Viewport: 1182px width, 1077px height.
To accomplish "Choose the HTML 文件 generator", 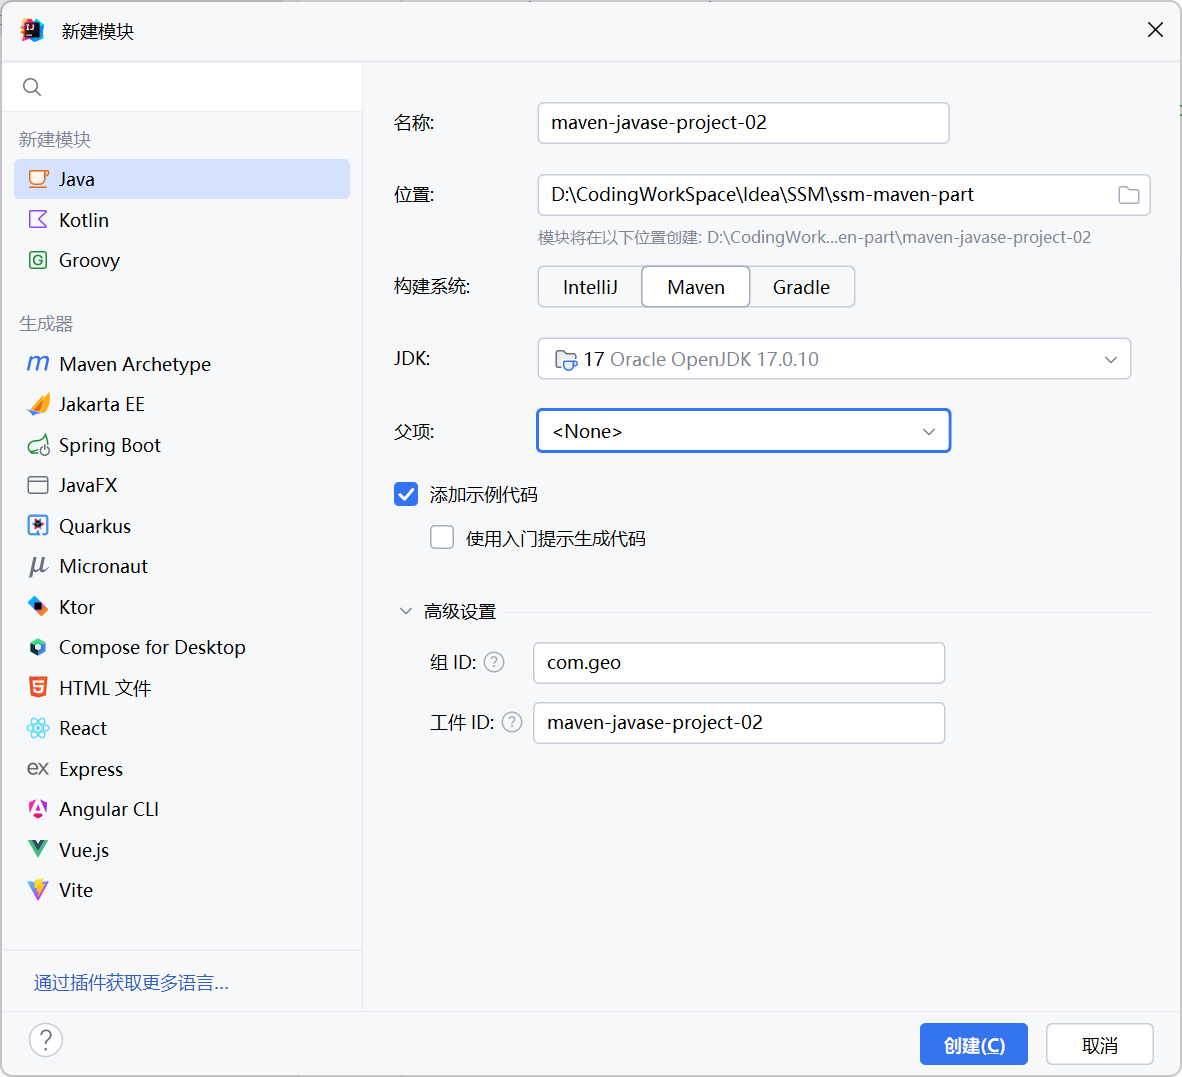I will 182,687.
